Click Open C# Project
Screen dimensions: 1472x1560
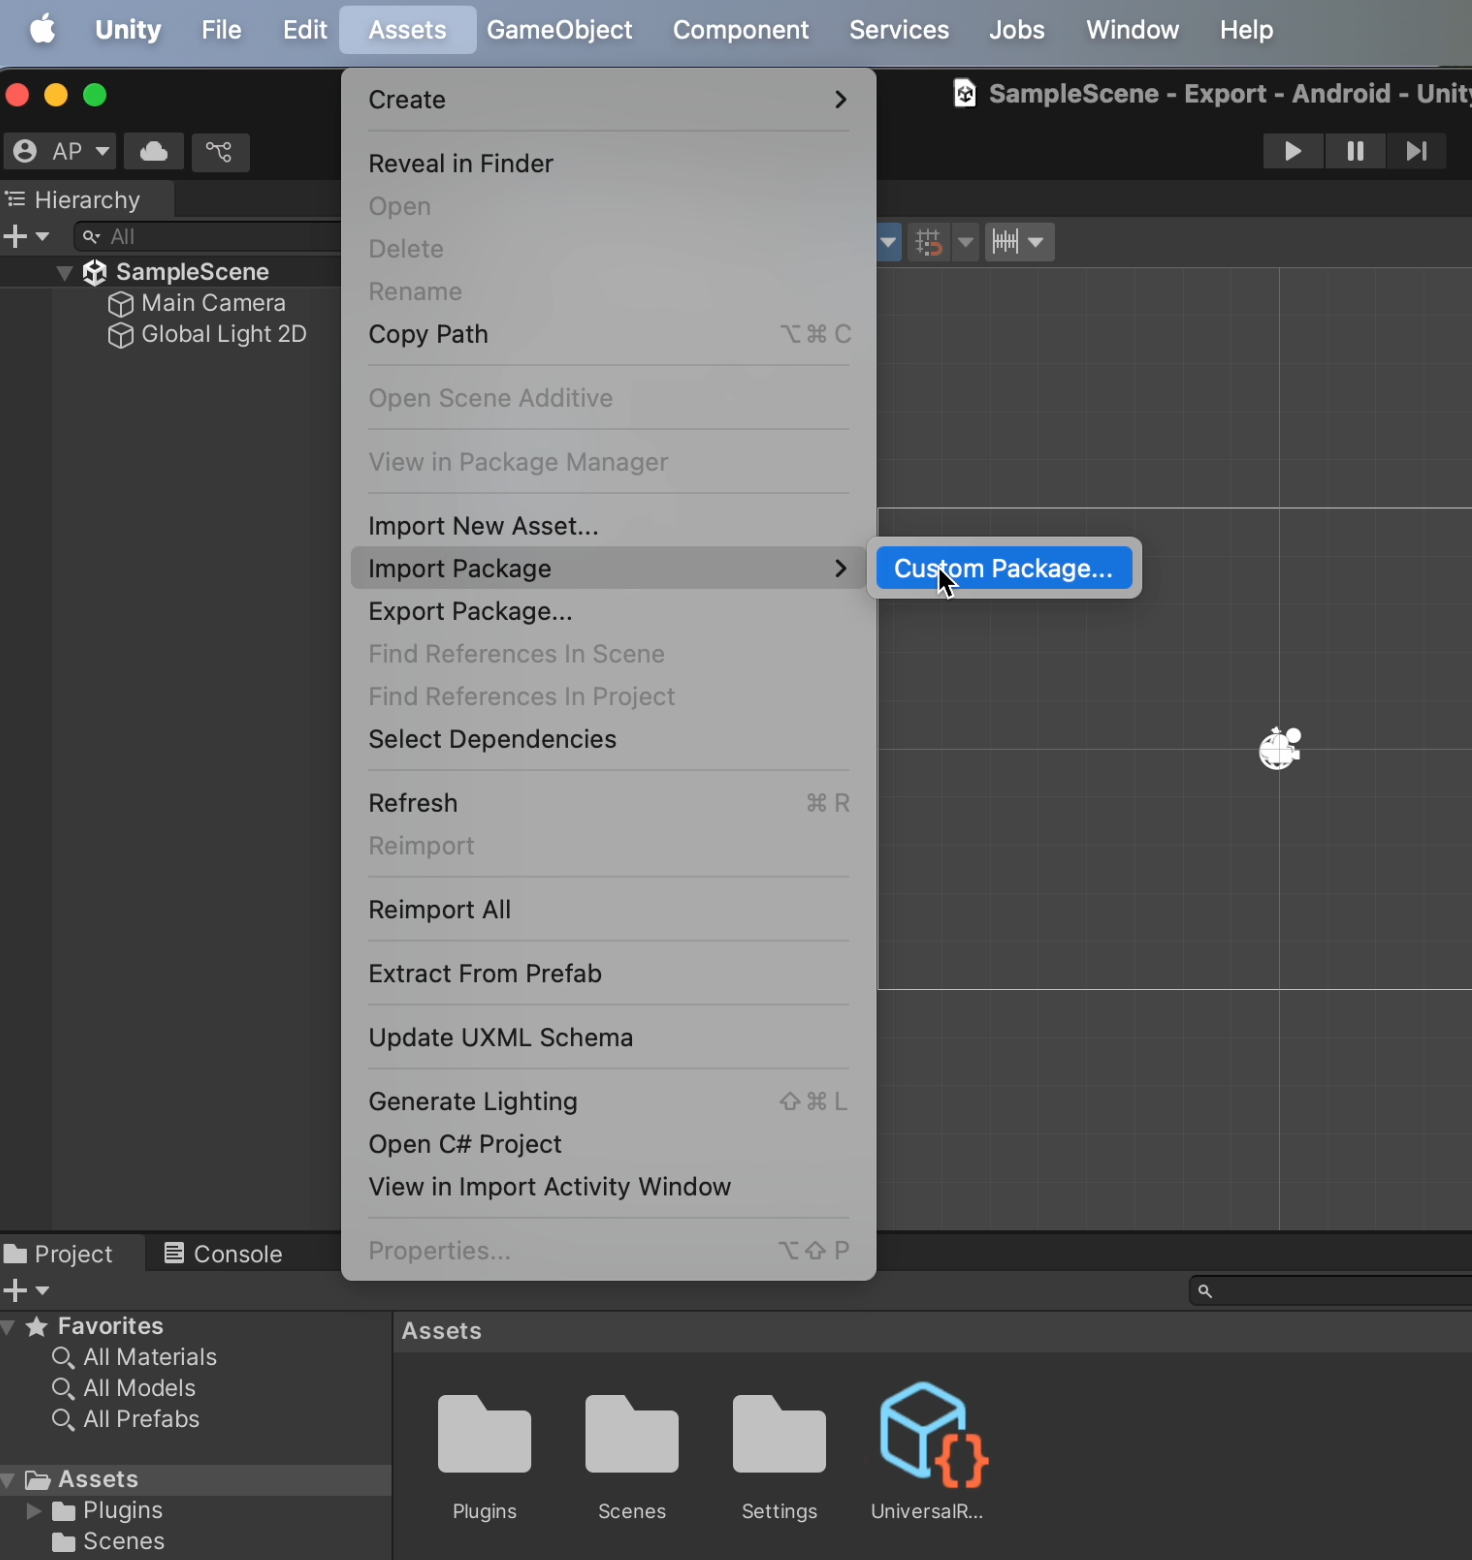(x=608, y=1144)
